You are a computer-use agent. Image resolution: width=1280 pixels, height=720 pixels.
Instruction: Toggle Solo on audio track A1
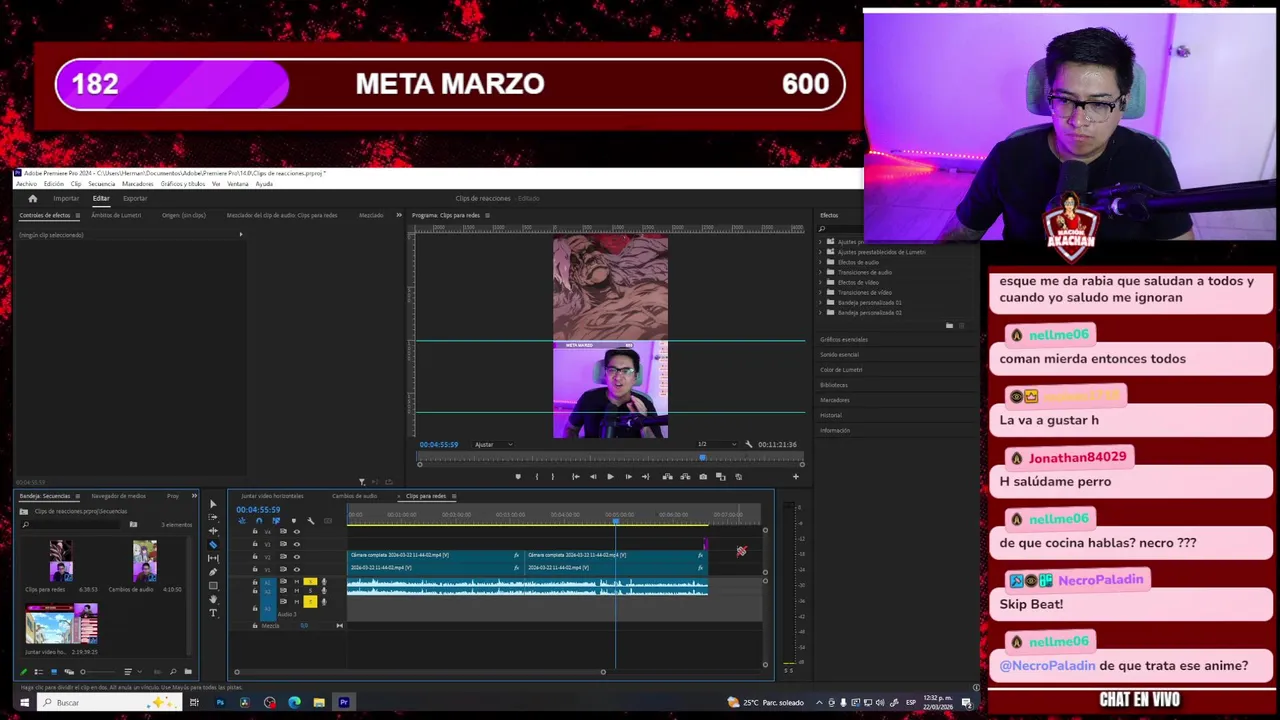310,581
